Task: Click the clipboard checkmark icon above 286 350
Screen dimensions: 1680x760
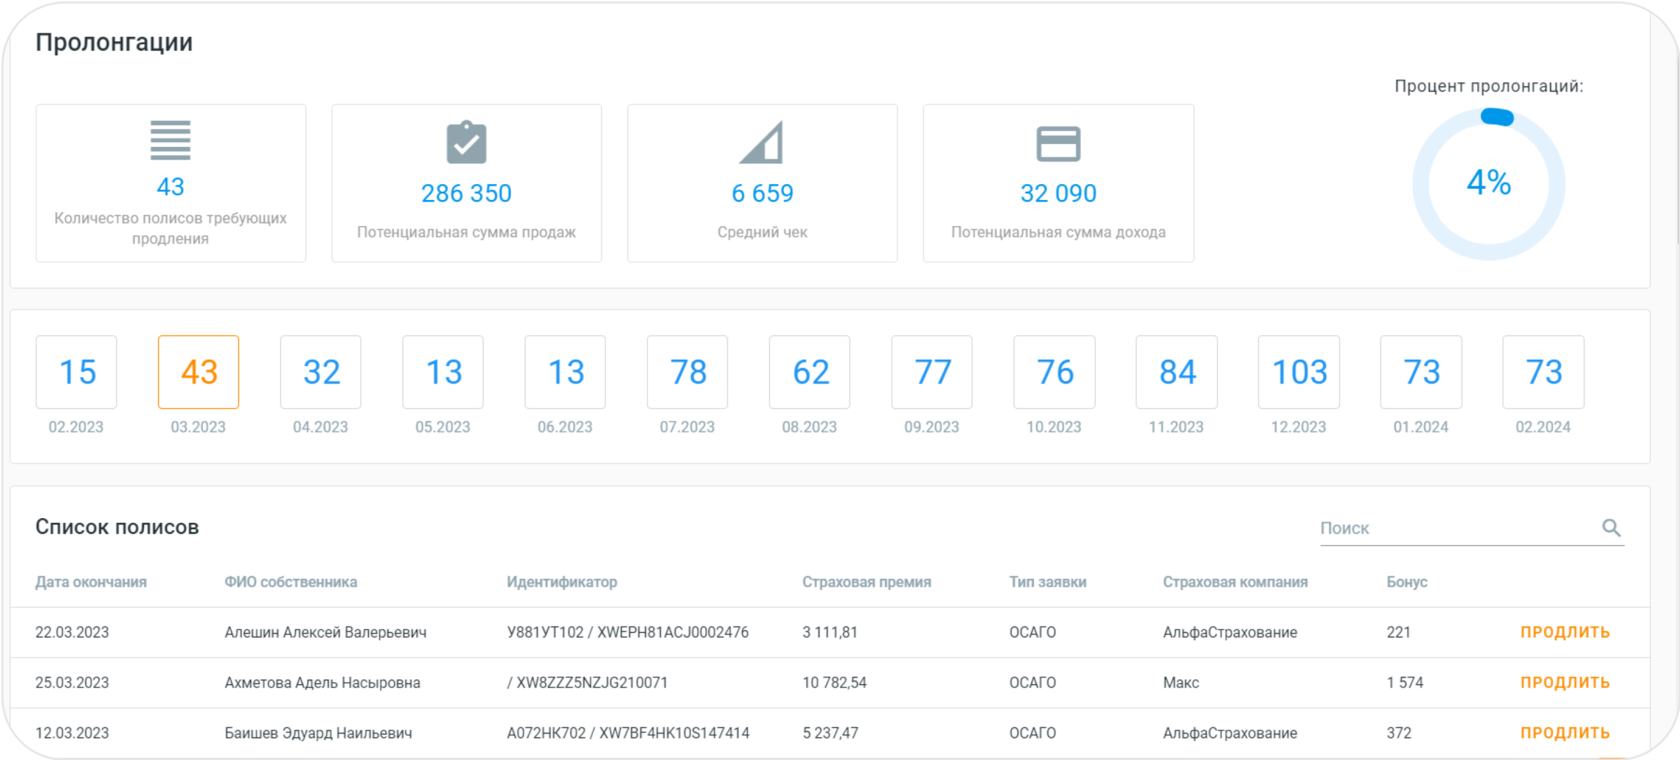Action: [466, 142]
